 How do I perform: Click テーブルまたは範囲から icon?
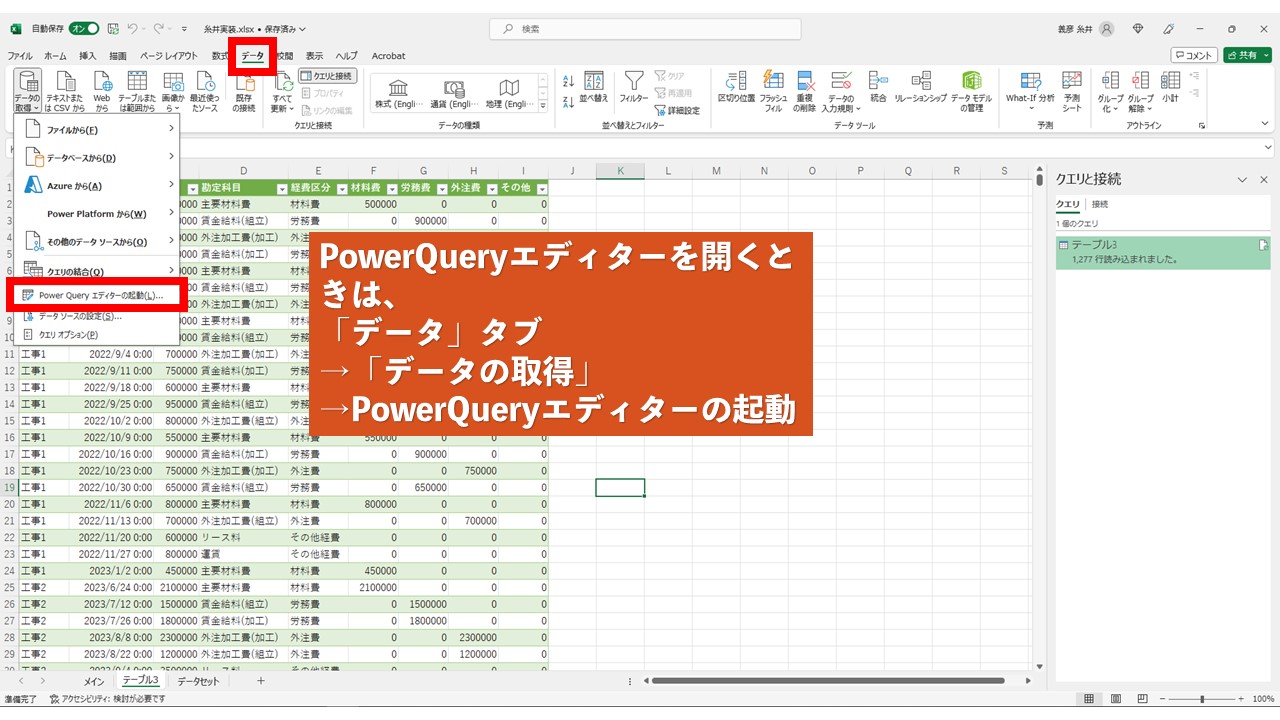pyautogui.click(x=136, y=92)
